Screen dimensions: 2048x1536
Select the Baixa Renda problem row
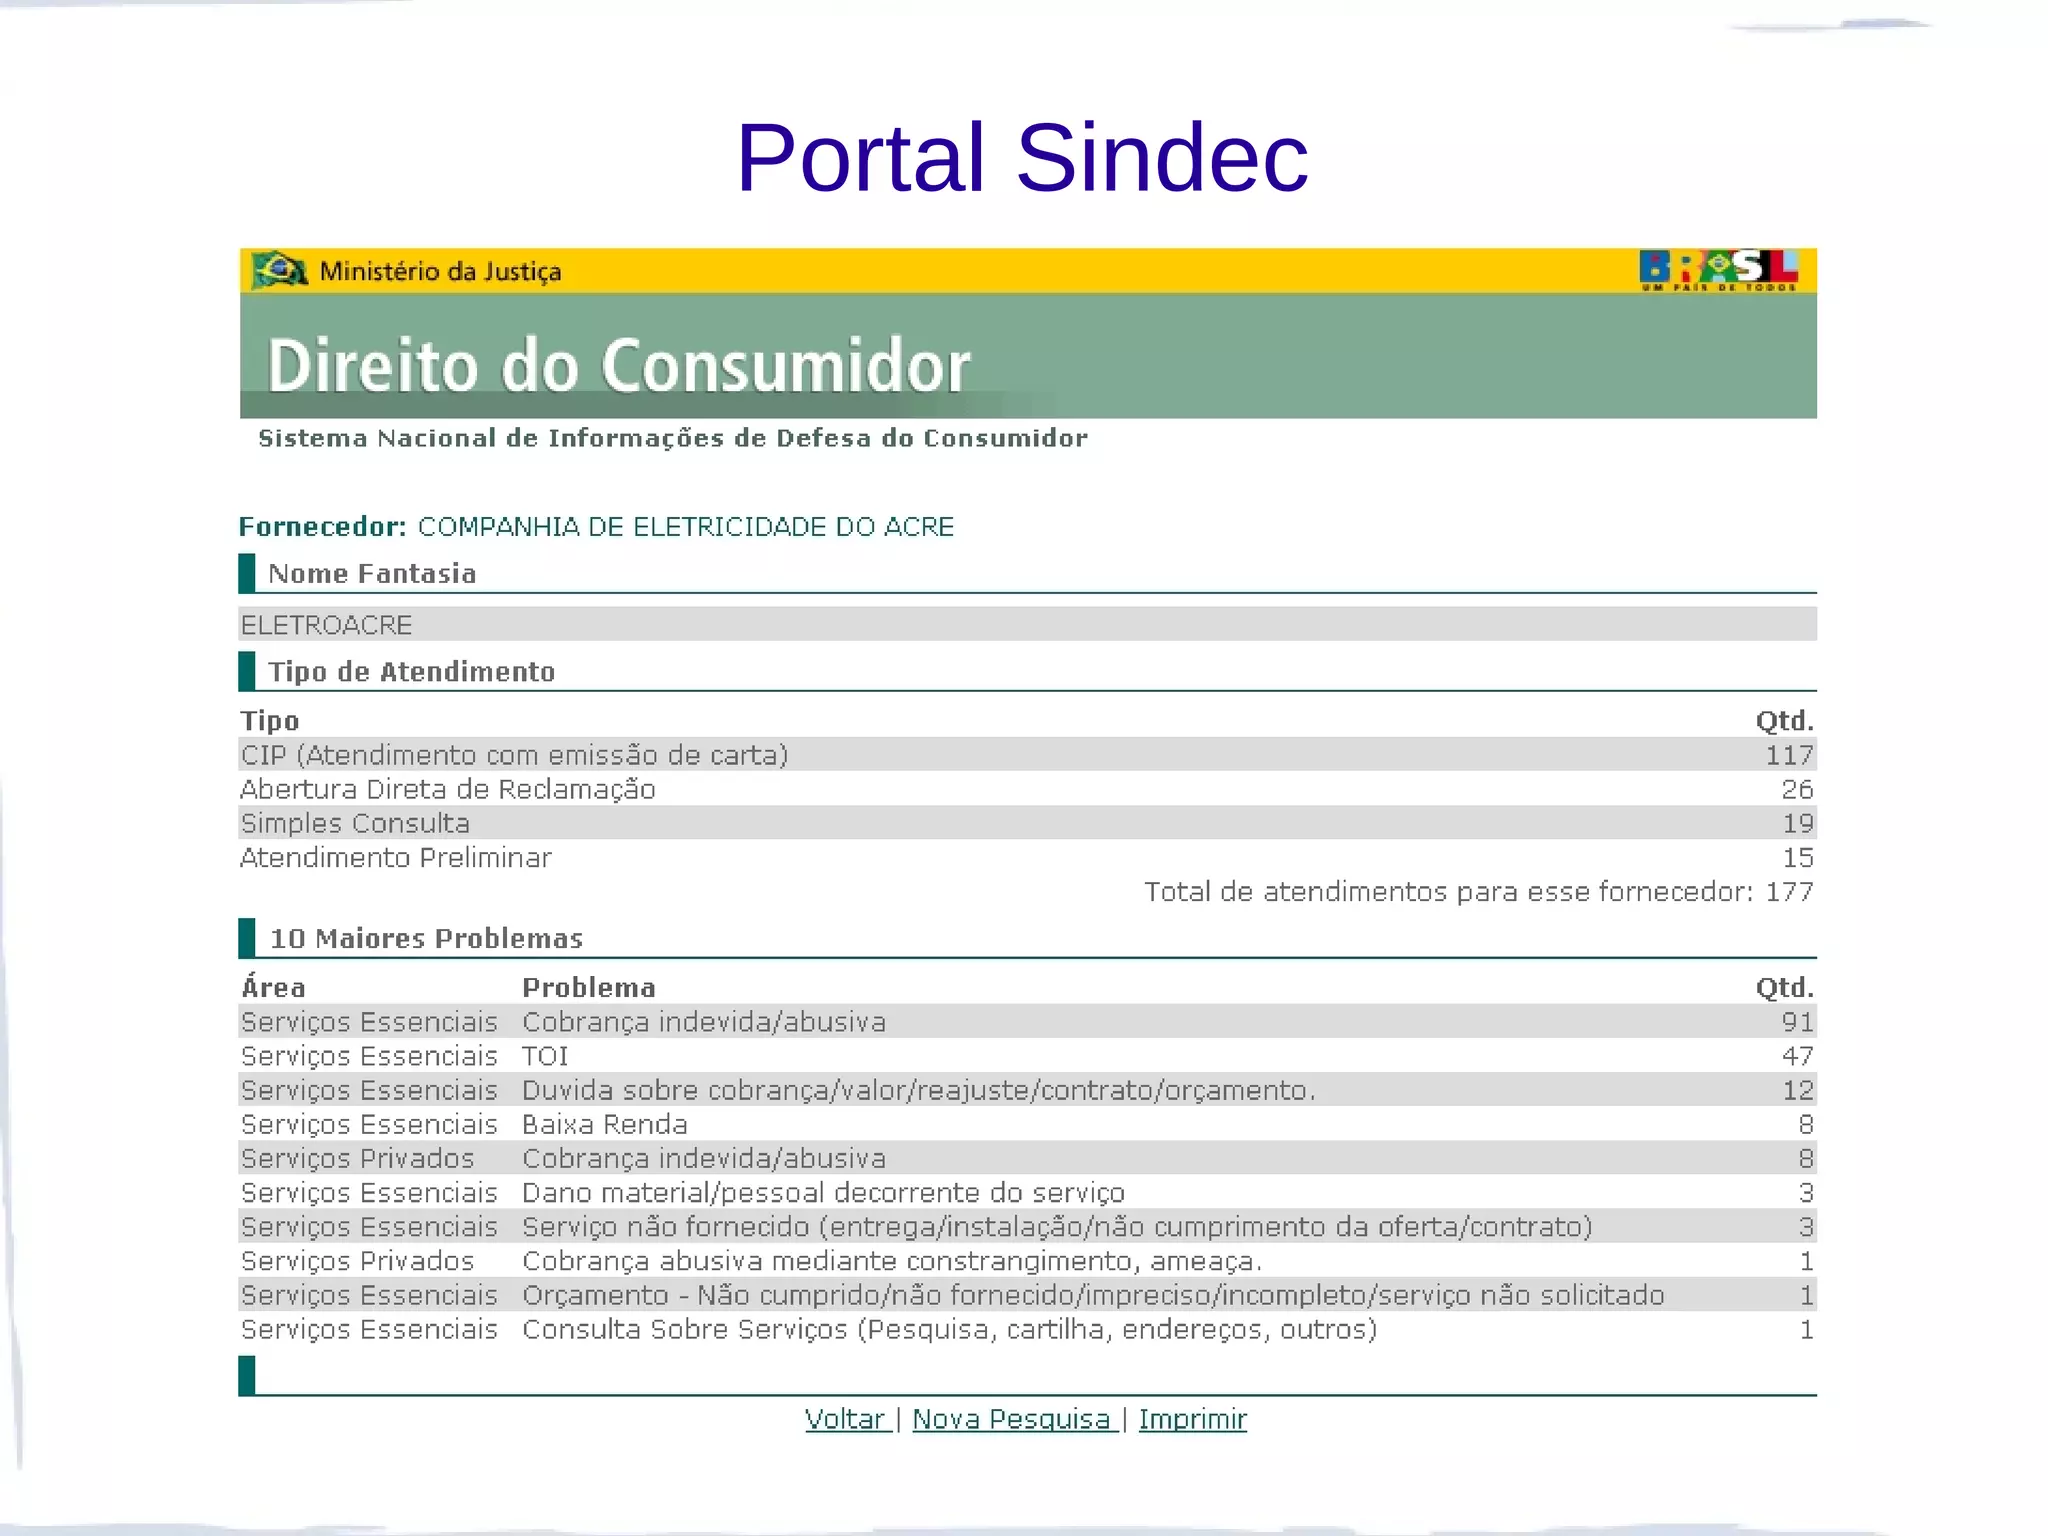click(x=1028, y=1124)
